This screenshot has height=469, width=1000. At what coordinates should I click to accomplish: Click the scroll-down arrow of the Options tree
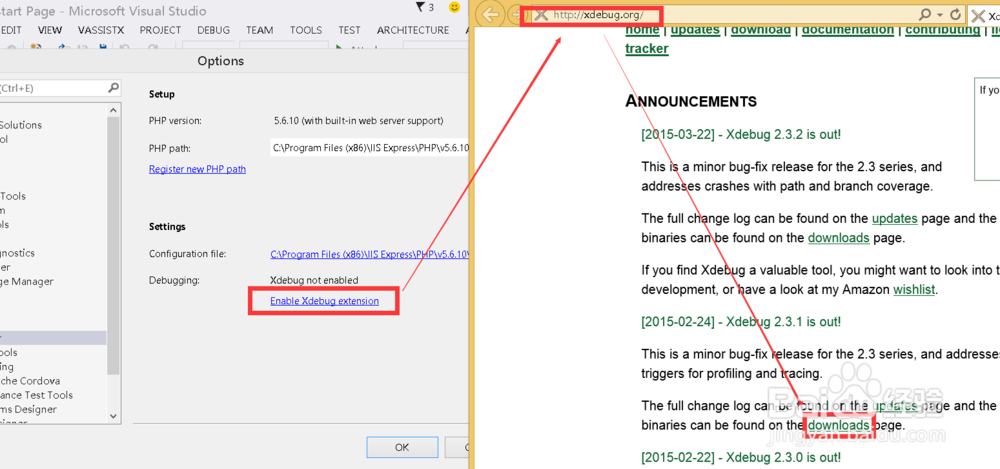click(x=114, y=415)
